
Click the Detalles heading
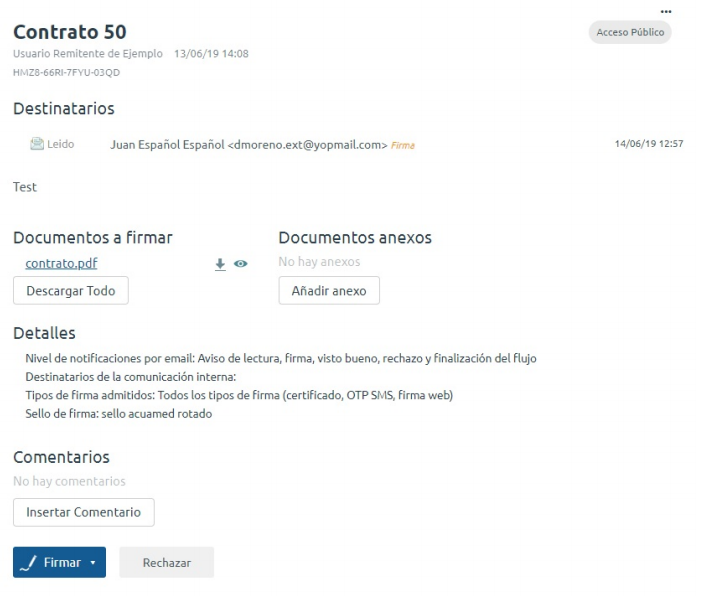44,333
